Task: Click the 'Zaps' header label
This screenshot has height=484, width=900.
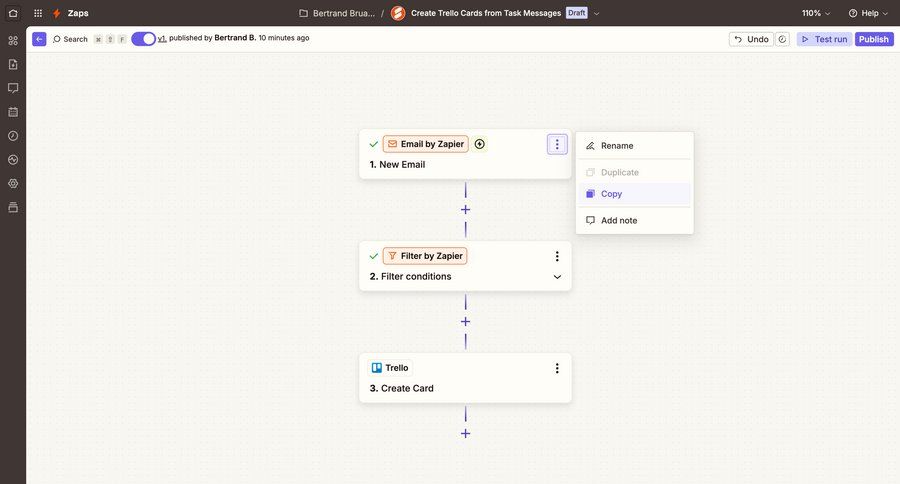Action: [x=78, y=13]
